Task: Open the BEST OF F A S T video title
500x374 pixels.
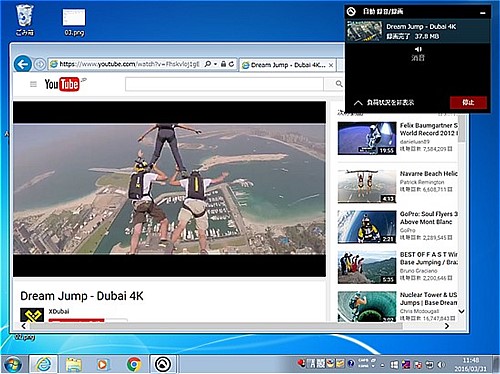Action: pos(429,259)
